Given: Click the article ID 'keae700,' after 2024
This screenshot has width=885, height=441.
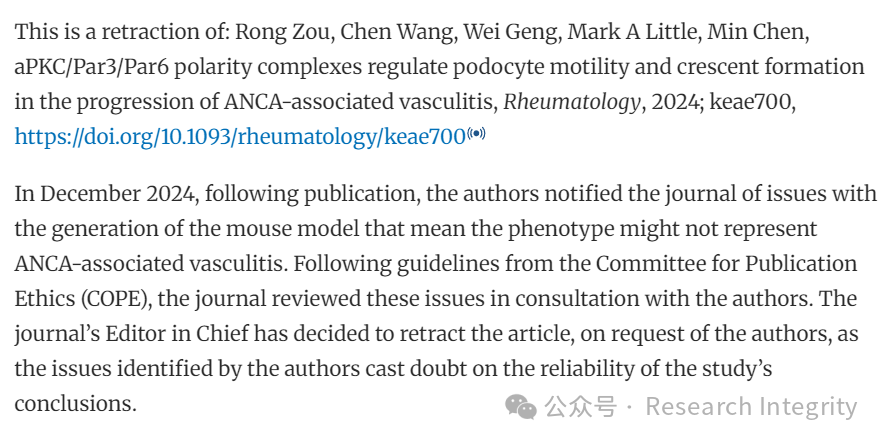Looking at the screenshot, I should [x=752, y=103].
